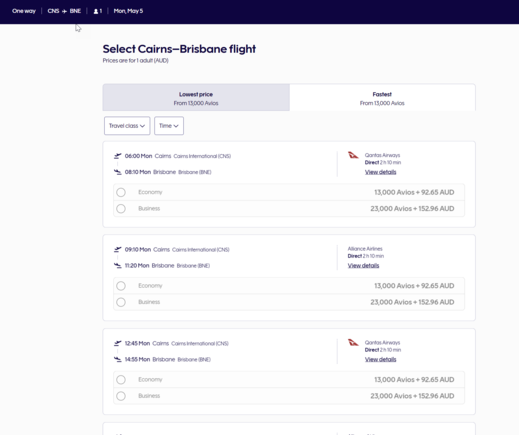This screenshot has width=519, height=435.
Task: Click the arrival plane icon beside 08:10 Mon
Action: (118, 172)
